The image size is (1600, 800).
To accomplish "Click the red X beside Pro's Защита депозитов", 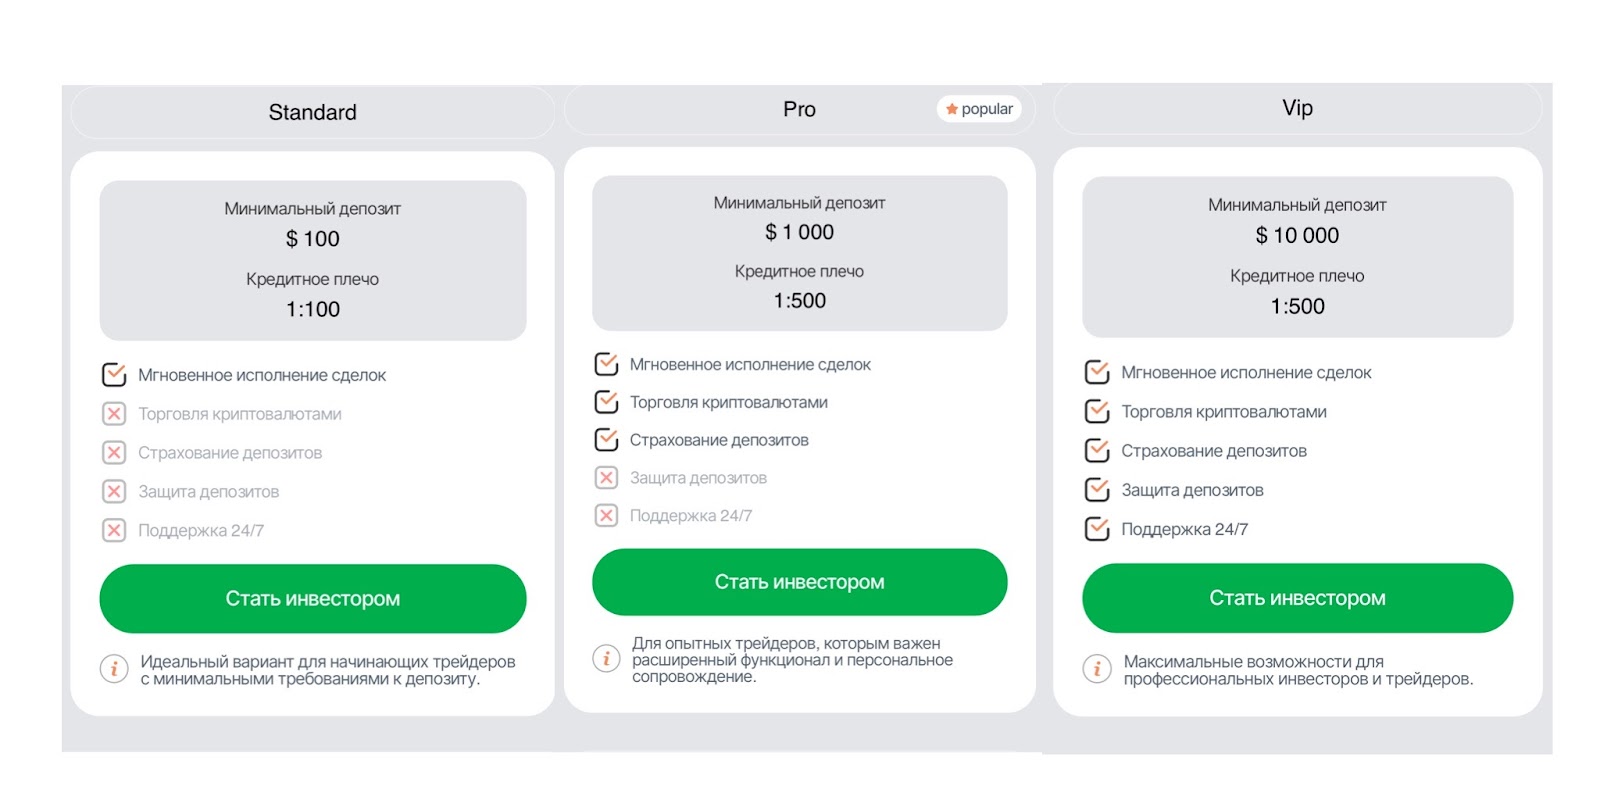I will tap(606, 478).
